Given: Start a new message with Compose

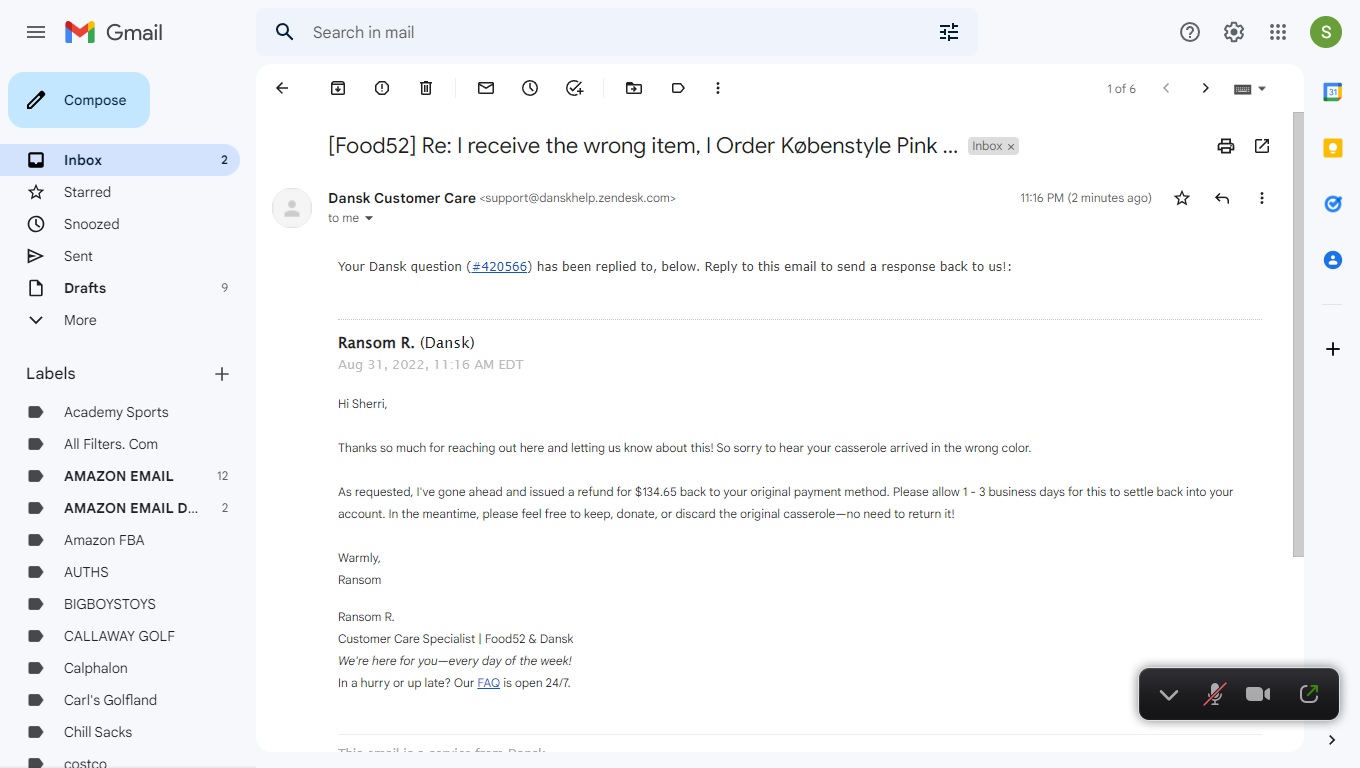Looking at the screenshot, I should [x=79, y=100].
